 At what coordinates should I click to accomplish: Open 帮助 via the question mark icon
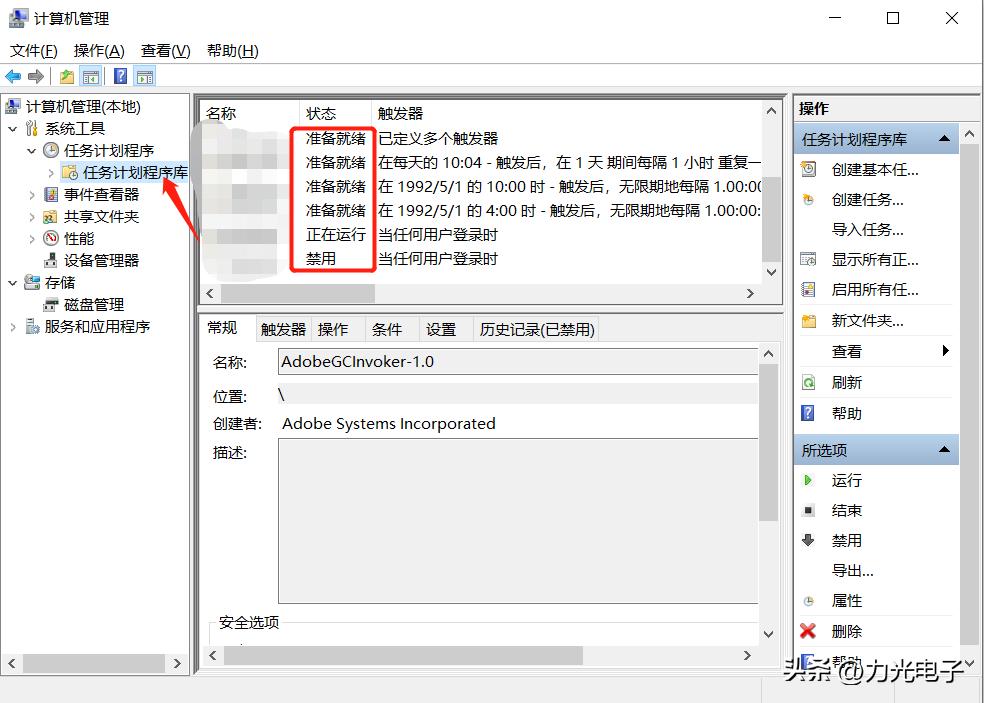point(808,412)
